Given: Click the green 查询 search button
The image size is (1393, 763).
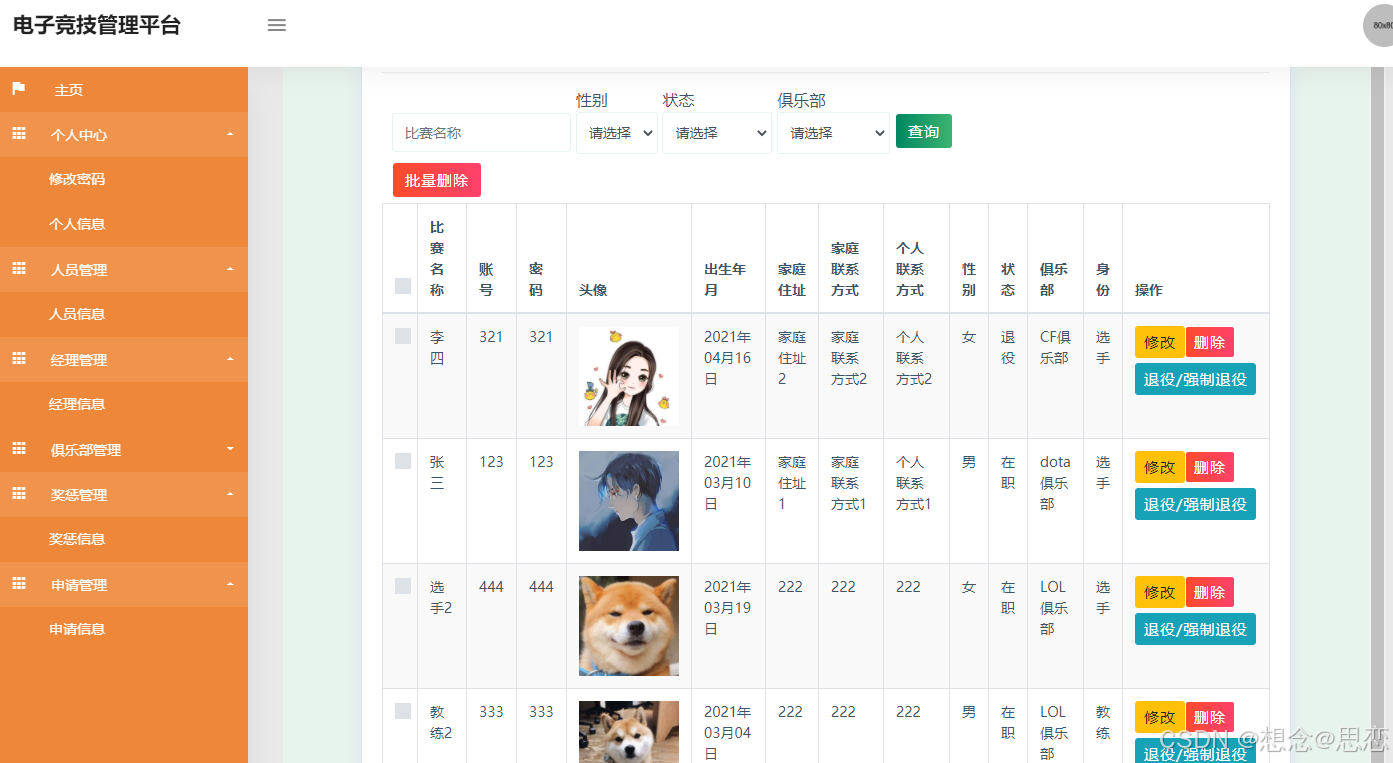Looking at the screenshot, I should (x=924, y=131).
